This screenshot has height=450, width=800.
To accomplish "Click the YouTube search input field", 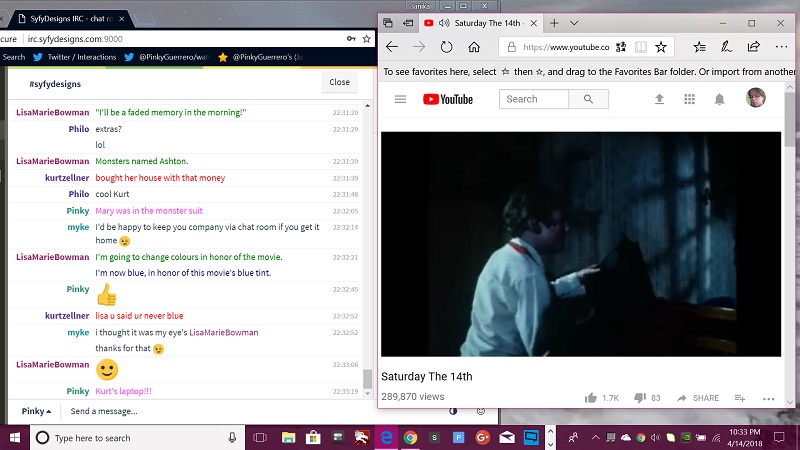I will point(534,99).
